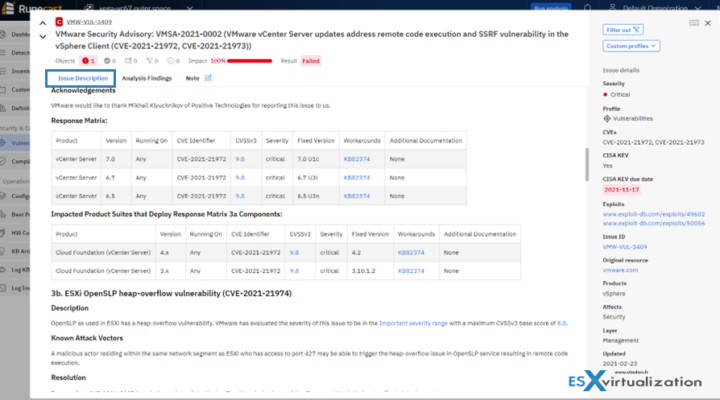This screenshot has width=720, height=400.
Task: Open Dashboard in the left sidebar
Action: [15, 34]
